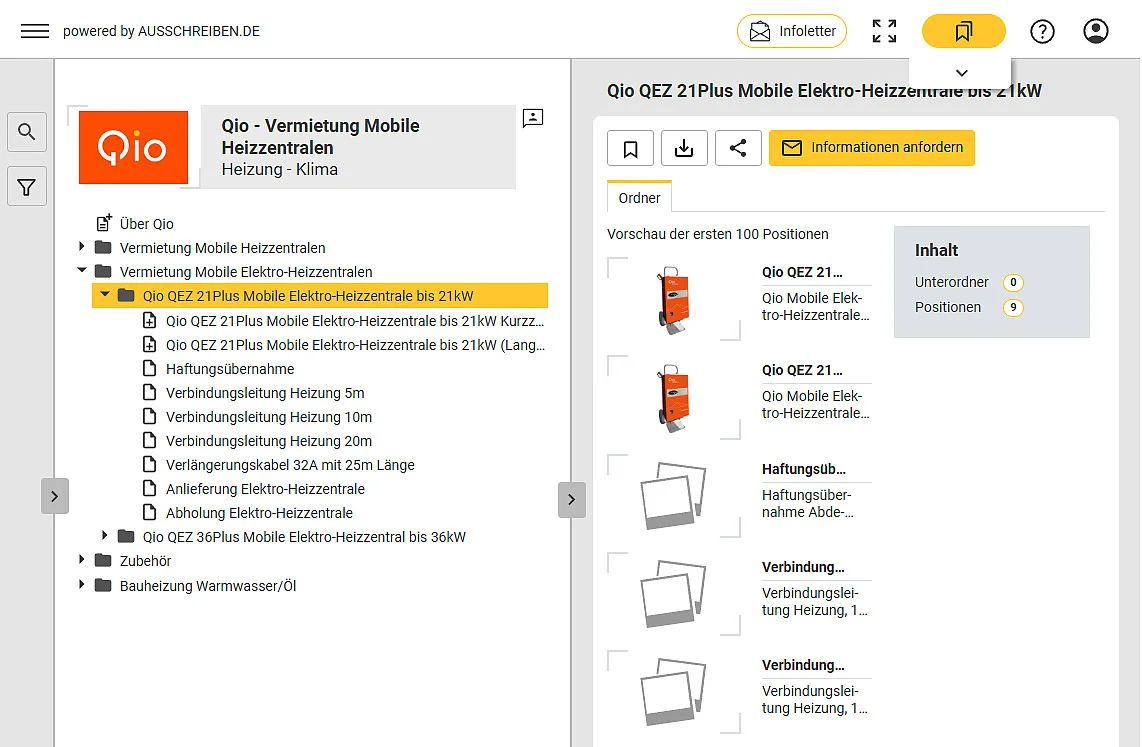Screen dimensions: 1142x747
Task: Select Verbindungsleitung Heizung 10m
Action: (x=269, y=417)
